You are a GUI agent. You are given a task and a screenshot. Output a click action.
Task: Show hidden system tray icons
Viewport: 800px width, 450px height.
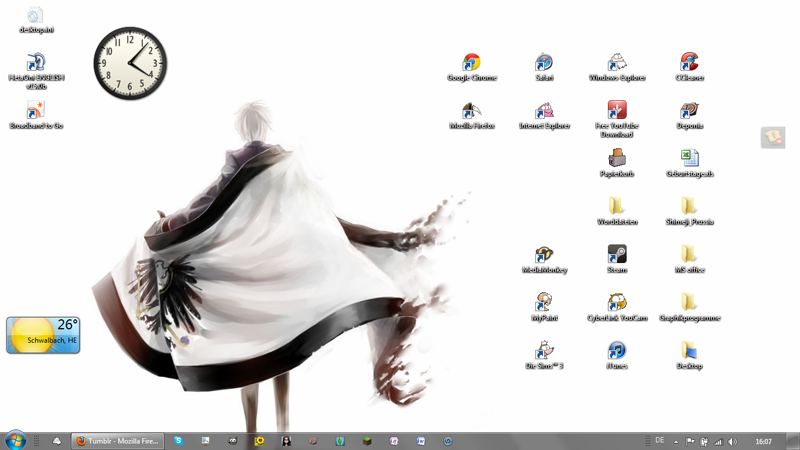(676, 441)
